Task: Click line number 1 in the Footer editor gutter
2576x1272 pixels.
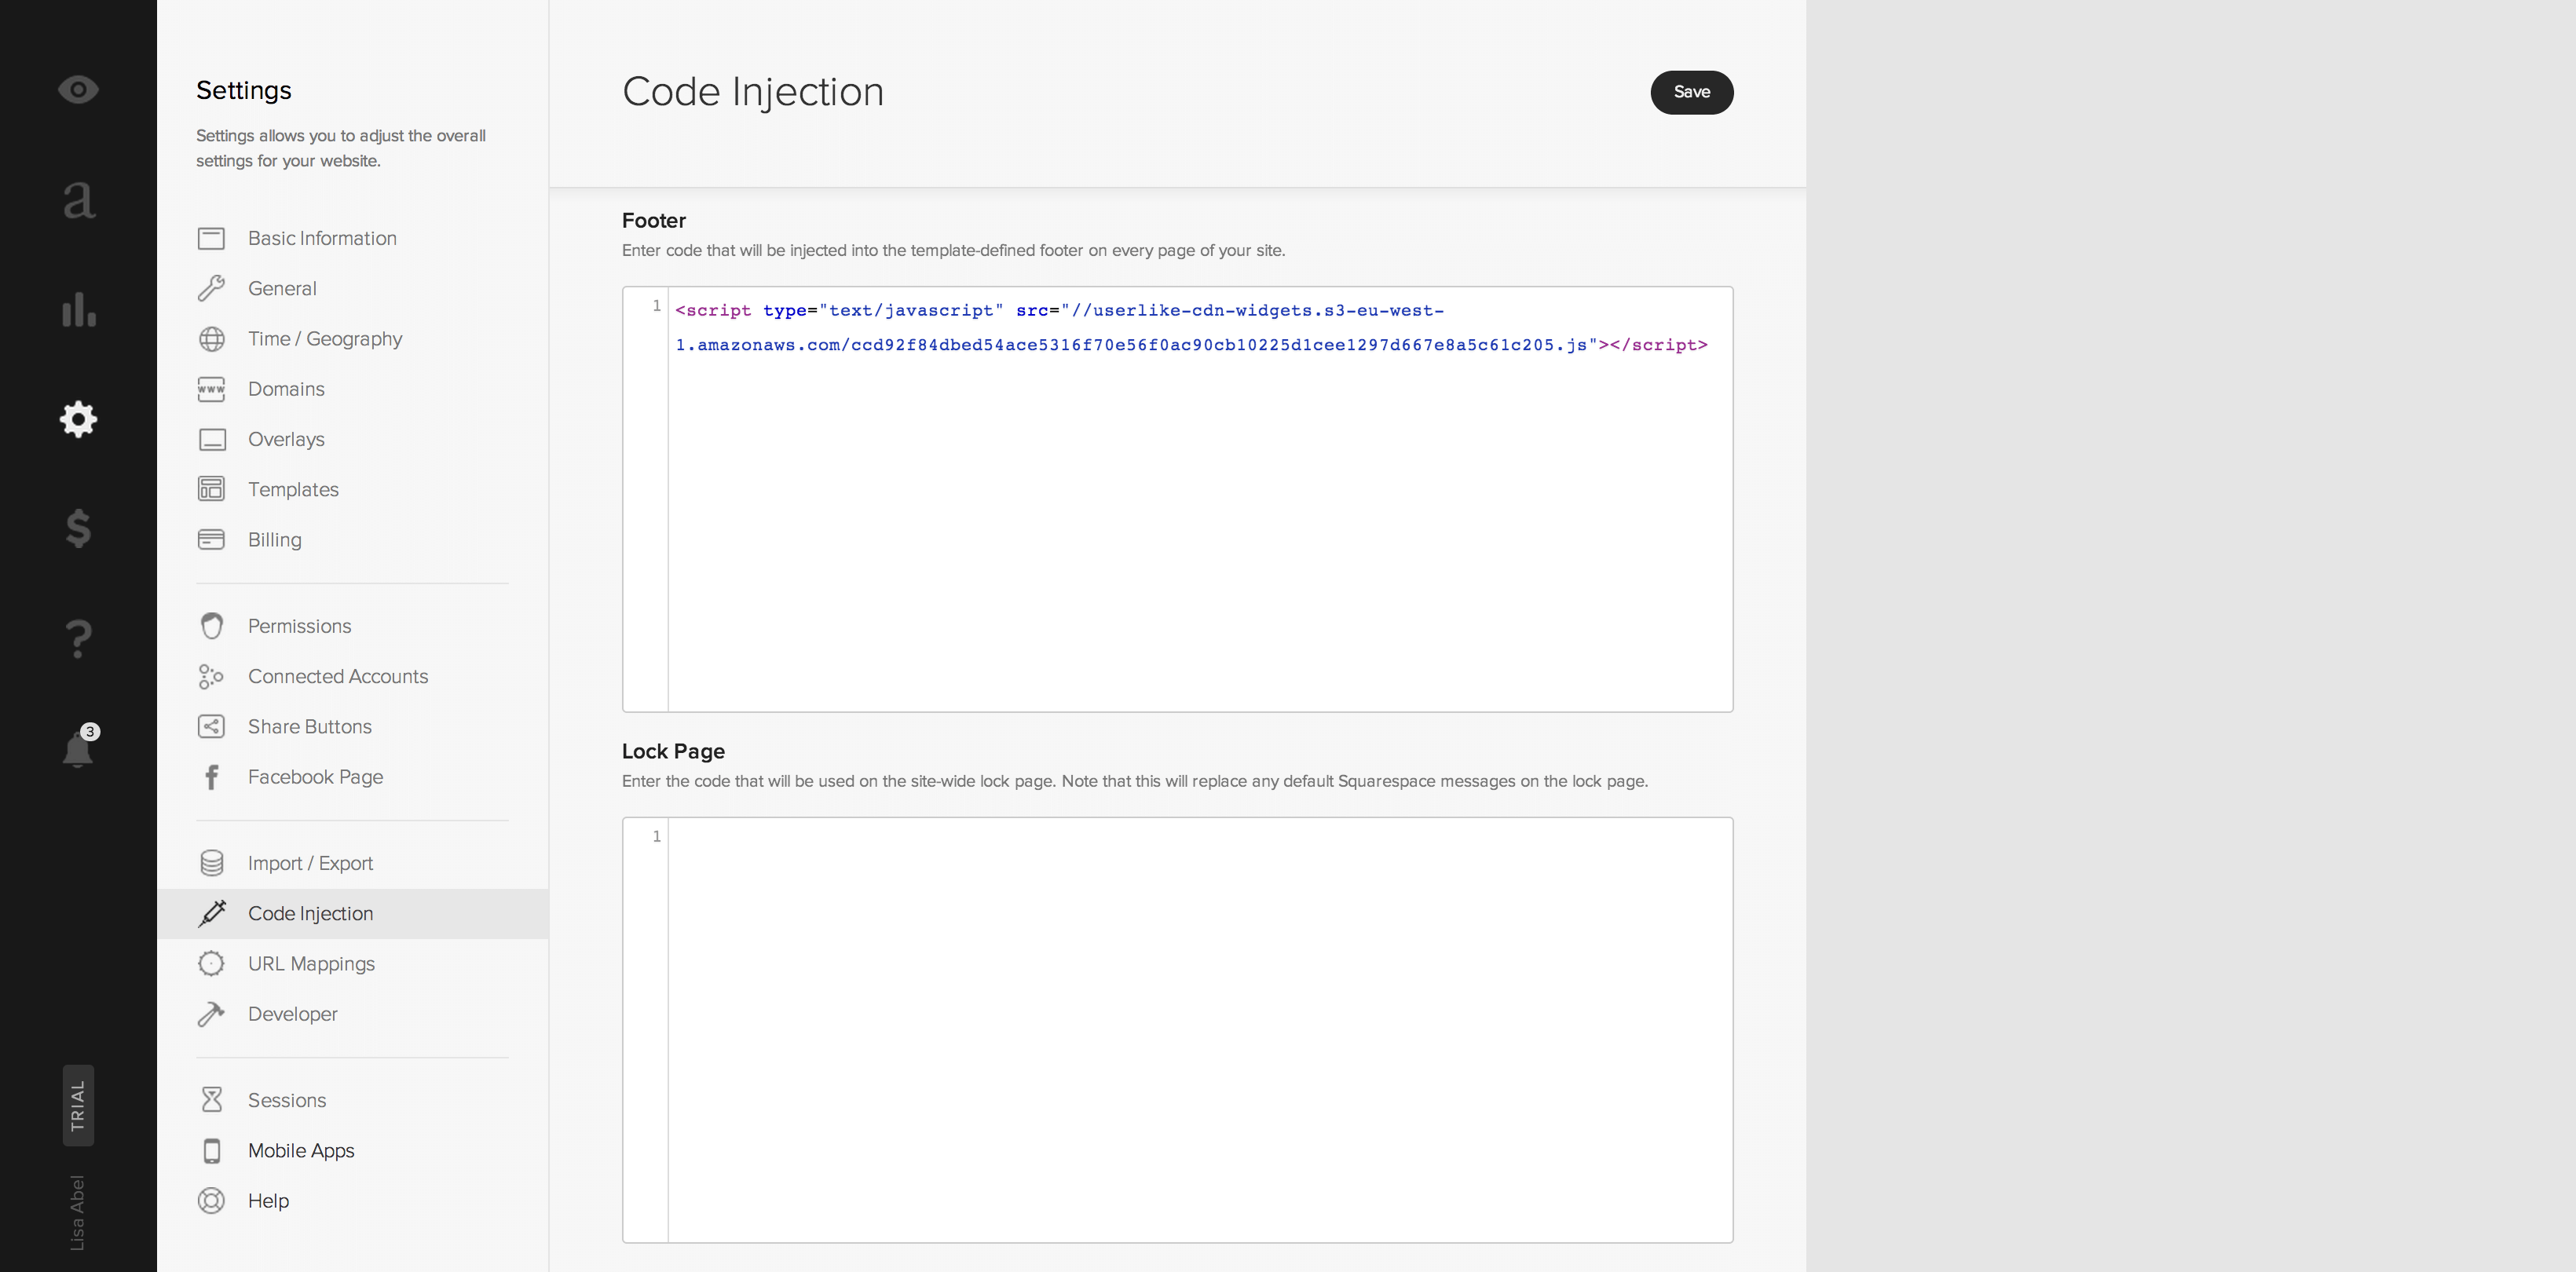Action: click(657, 306)
